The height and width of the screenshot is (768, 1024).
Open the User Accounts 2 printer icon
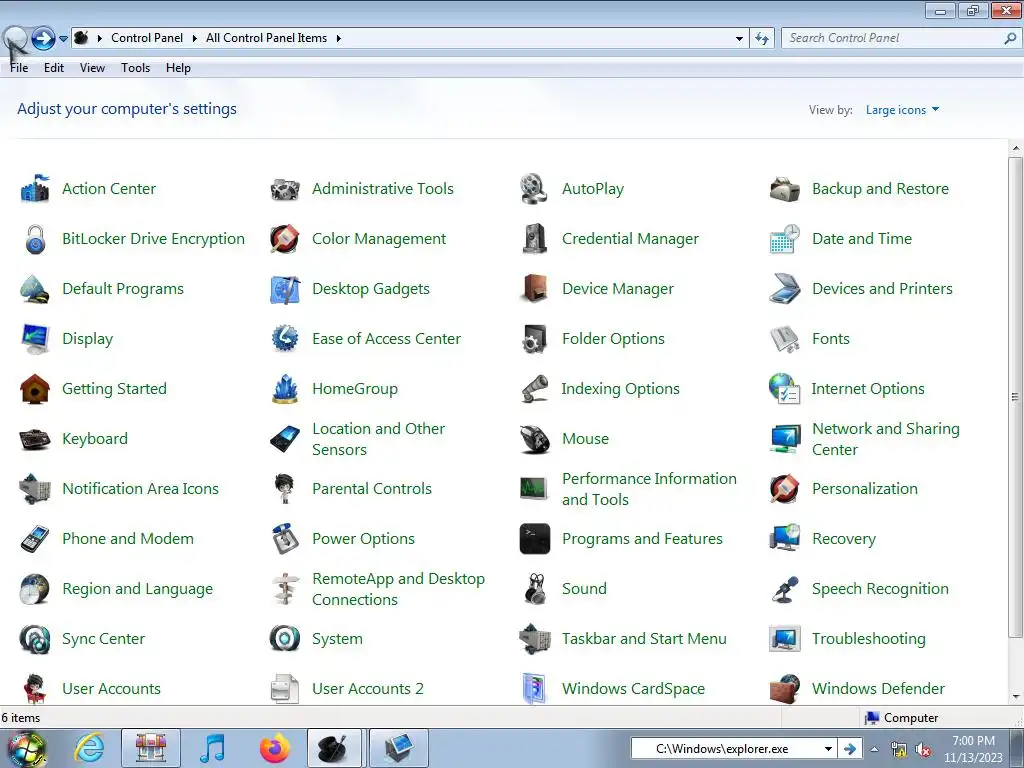point(285,689)
